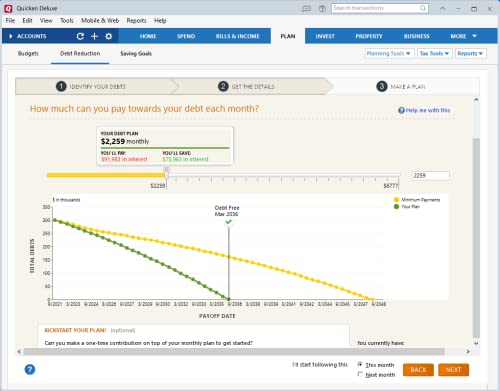Switch to the Business tab
This screenshot has width=500, height=391.
pyautogui.click(x=417, y=36)
